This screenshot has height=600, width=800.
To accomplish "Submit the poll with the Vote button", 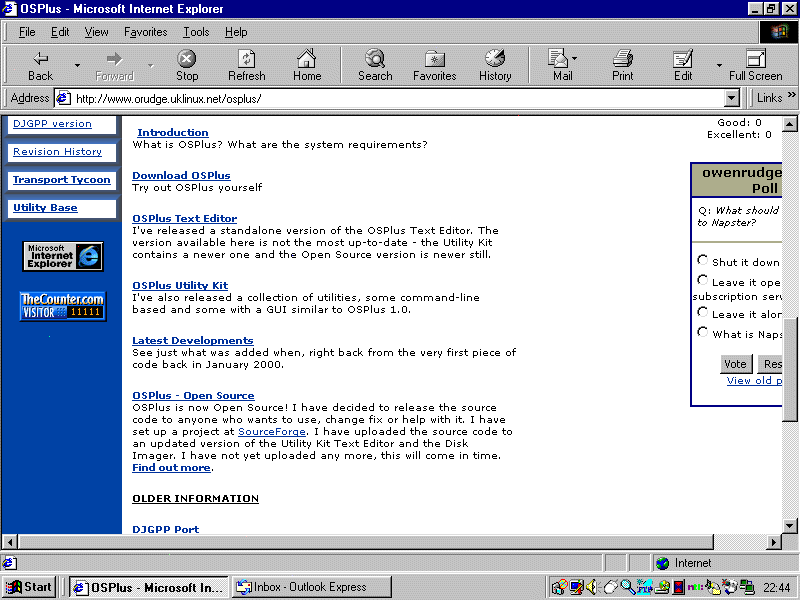I will [x=735, y=364].
